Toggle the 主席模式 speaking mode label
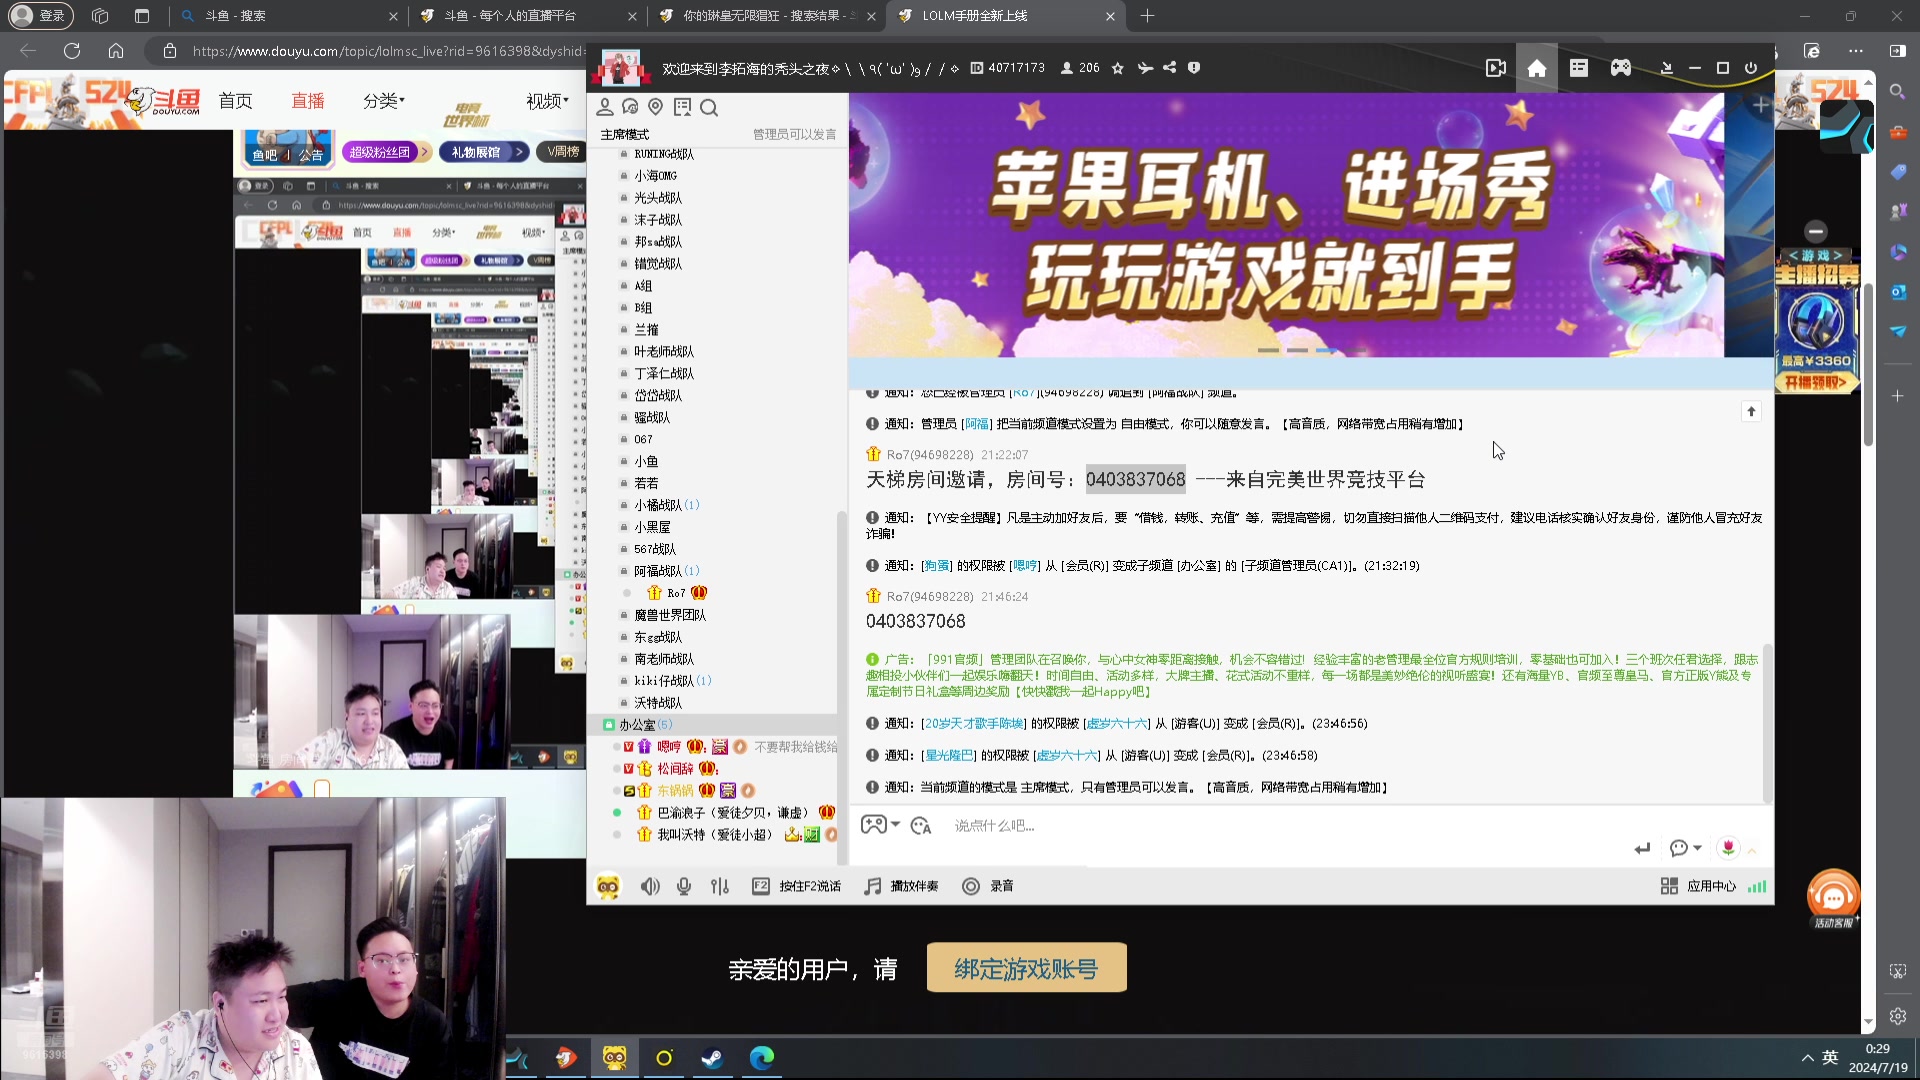The height and width of the screenshot is (1080, 1920). 625,134
